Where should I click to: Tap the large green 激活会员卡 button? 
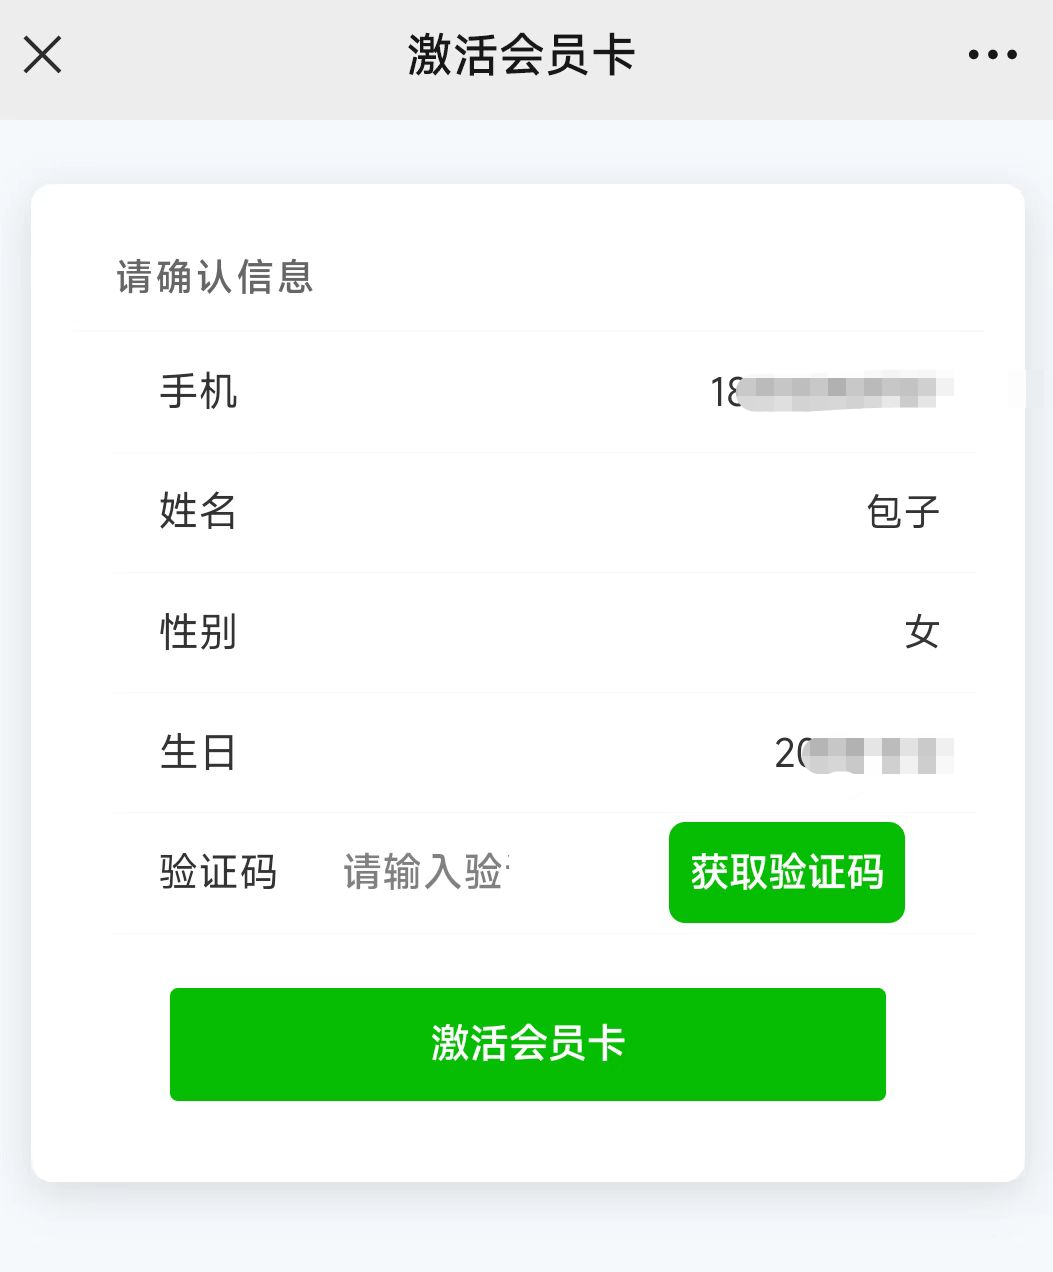click(x=528, y=1044)
